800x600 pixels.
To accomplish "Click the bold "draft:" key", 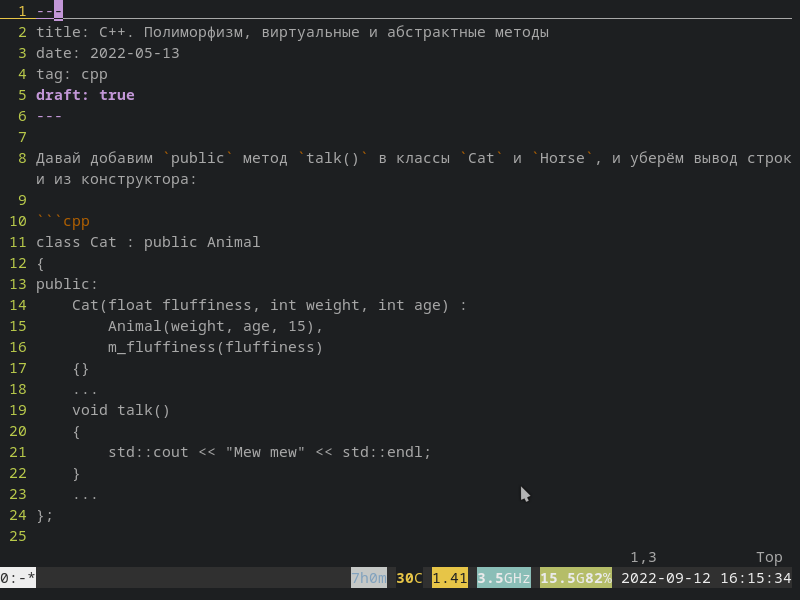I will pyautogui.click(x=62, y=95).
